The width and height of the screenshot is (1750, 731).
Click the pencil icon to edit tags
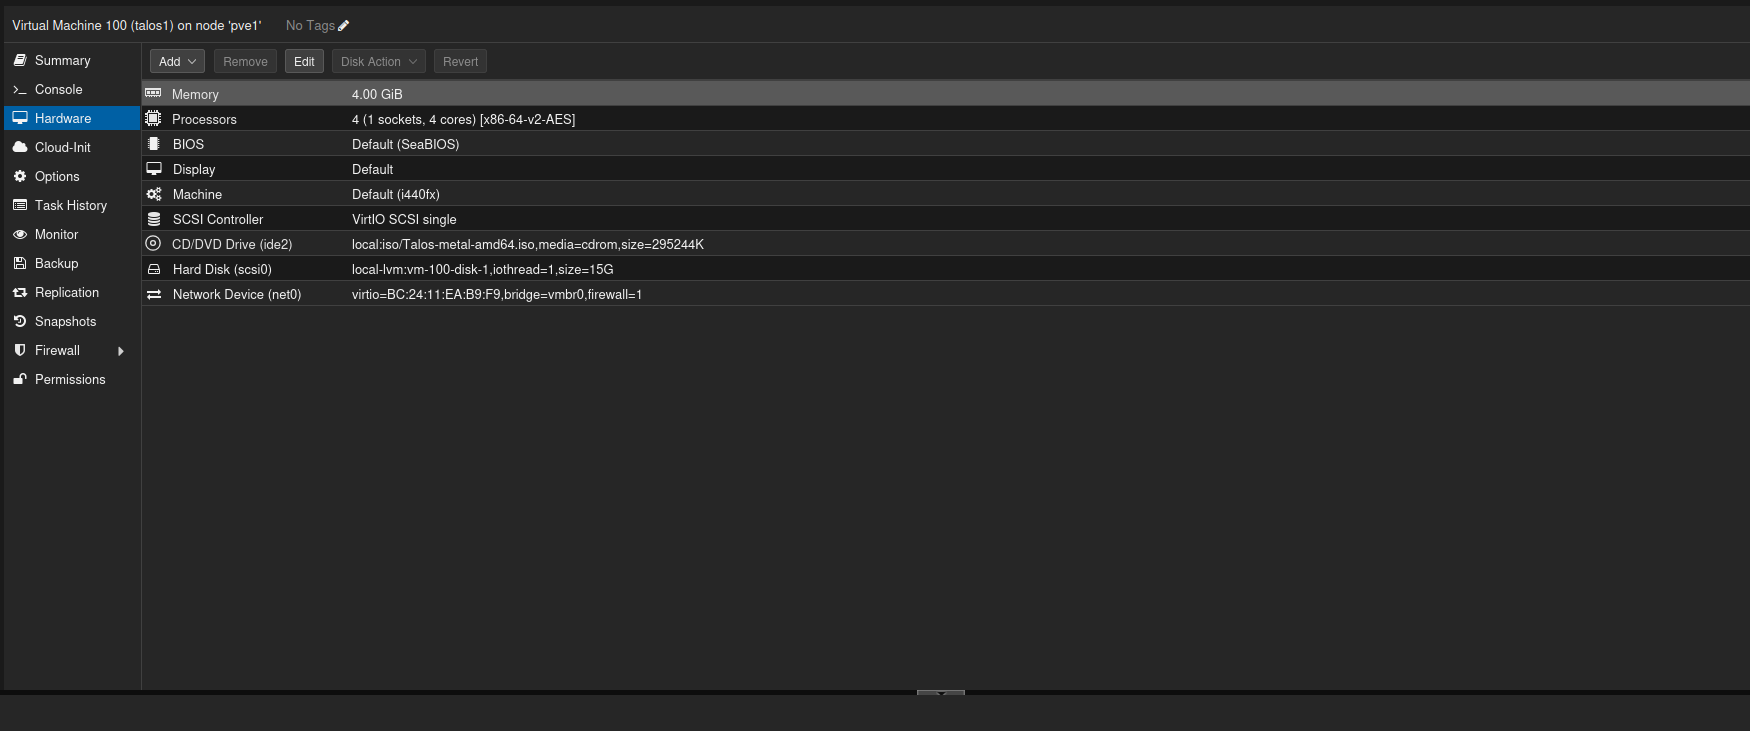[344, 26]
